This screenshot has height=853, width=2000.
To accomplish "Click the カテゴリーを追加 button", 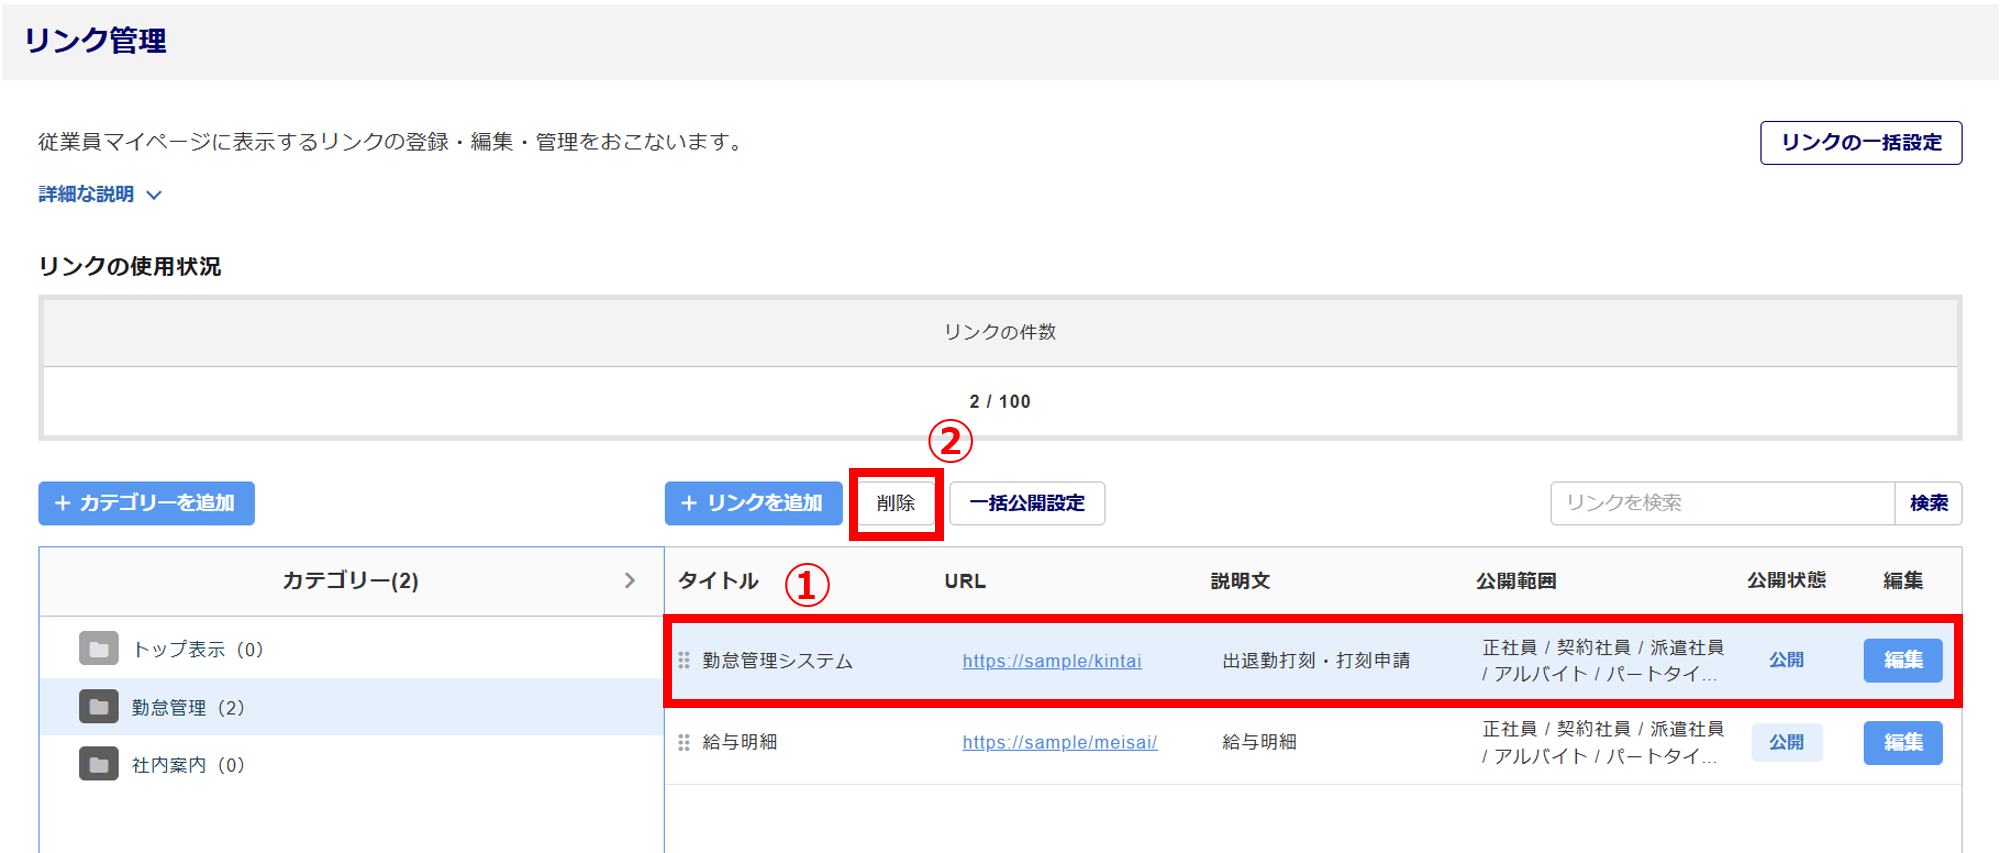I will click(x=146, y=503).
